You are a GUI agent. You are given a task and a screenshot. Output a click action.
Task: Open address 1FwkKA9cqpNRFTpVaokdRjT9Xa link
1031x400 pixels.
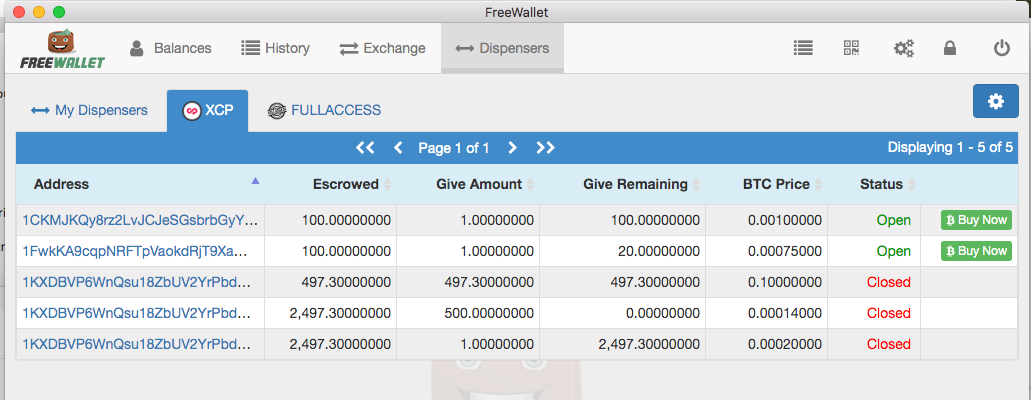coord(135,251)
